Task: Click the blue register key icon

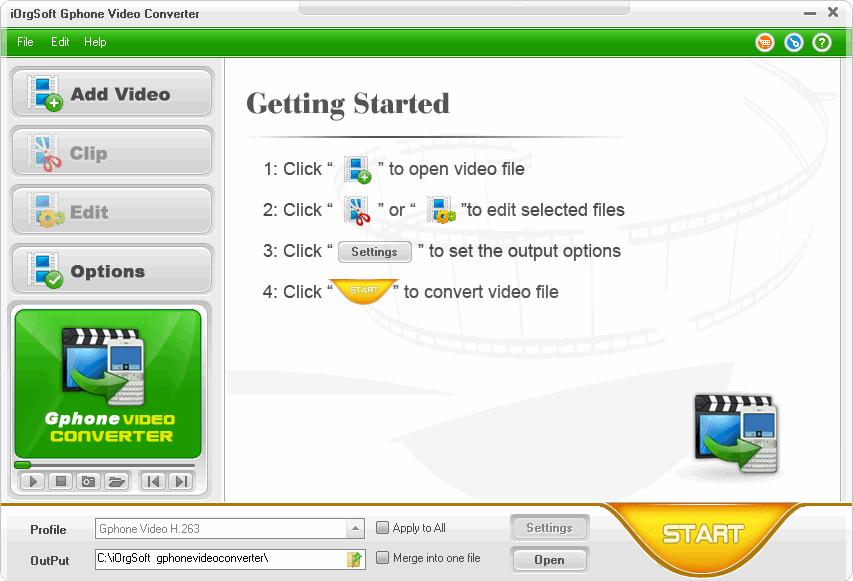Action: pyautogui.click(x=794, y=42)
